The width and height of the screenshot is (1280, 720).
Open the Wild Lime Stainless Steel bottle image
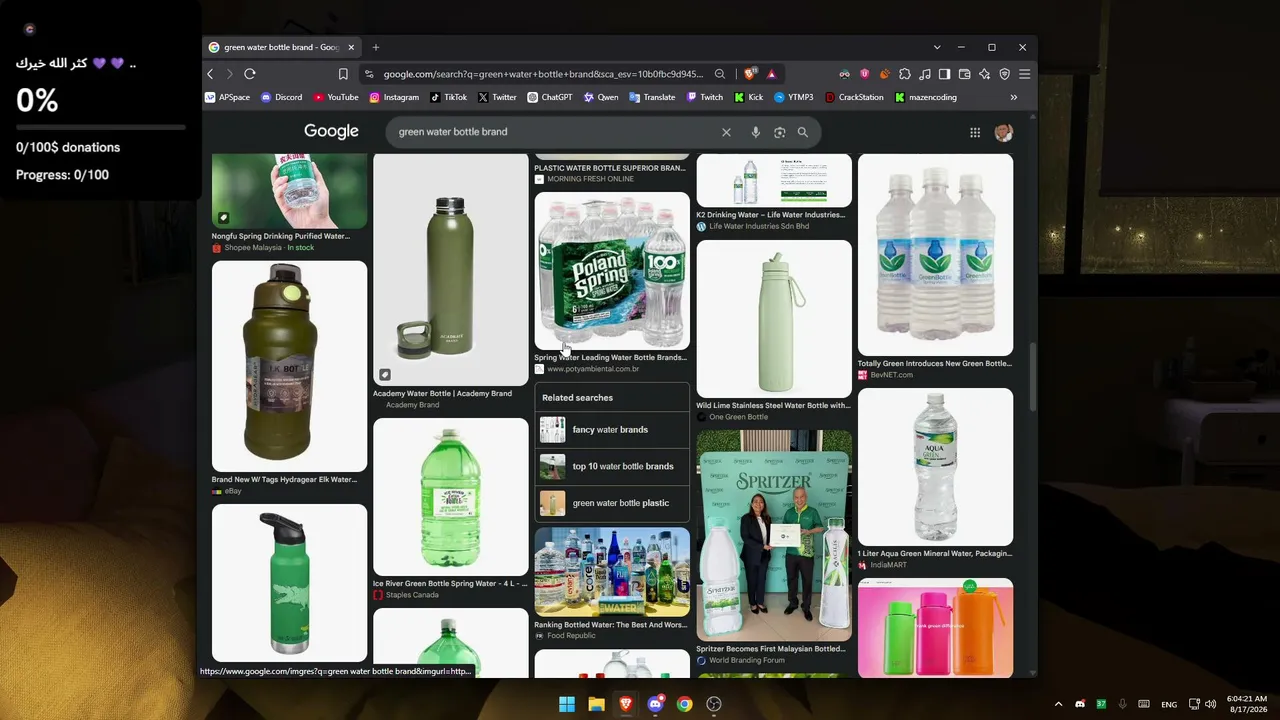point(774,319)
